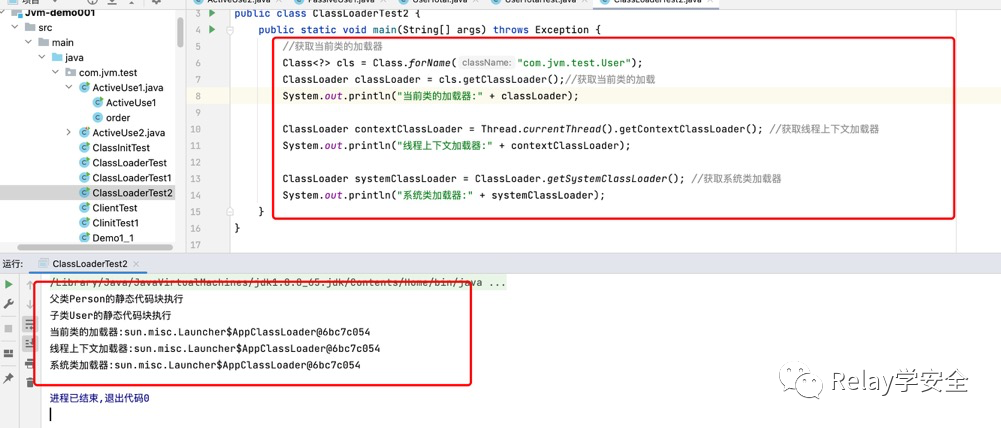Clear console with the trash icon

[x=29, y=382]
